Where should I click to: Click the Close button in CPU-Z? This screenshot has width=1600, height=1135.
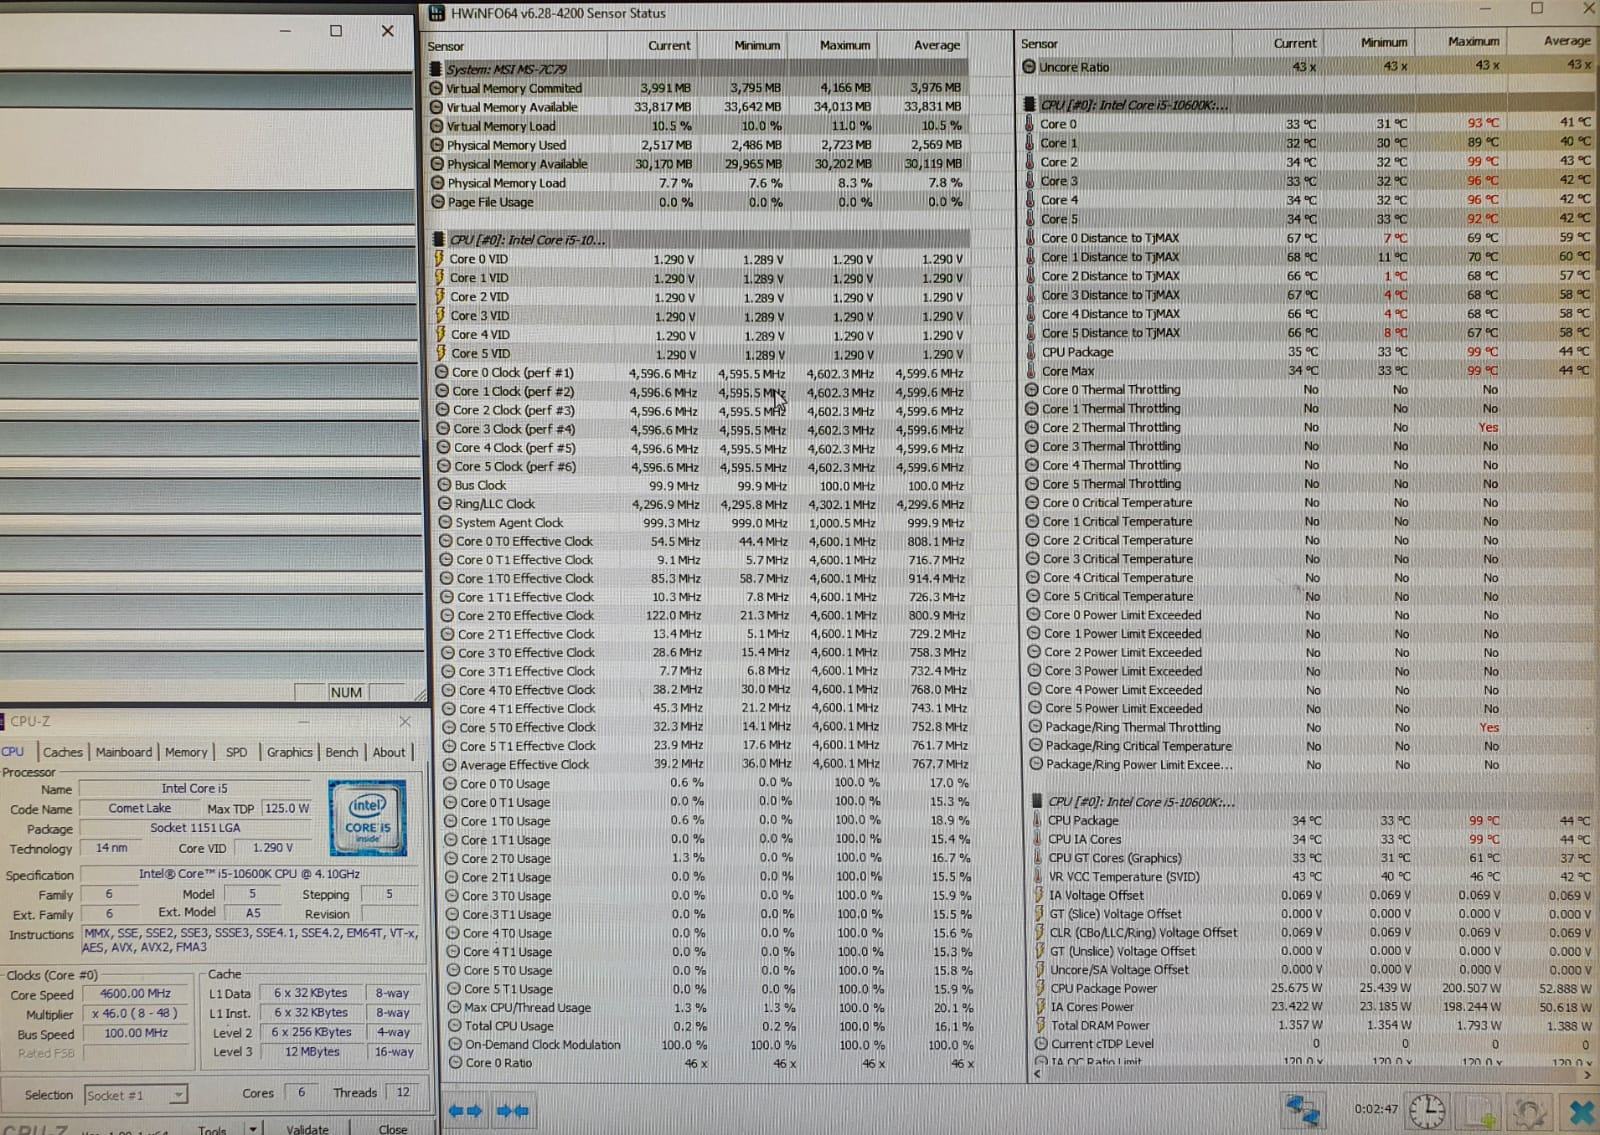[392, 1129]
